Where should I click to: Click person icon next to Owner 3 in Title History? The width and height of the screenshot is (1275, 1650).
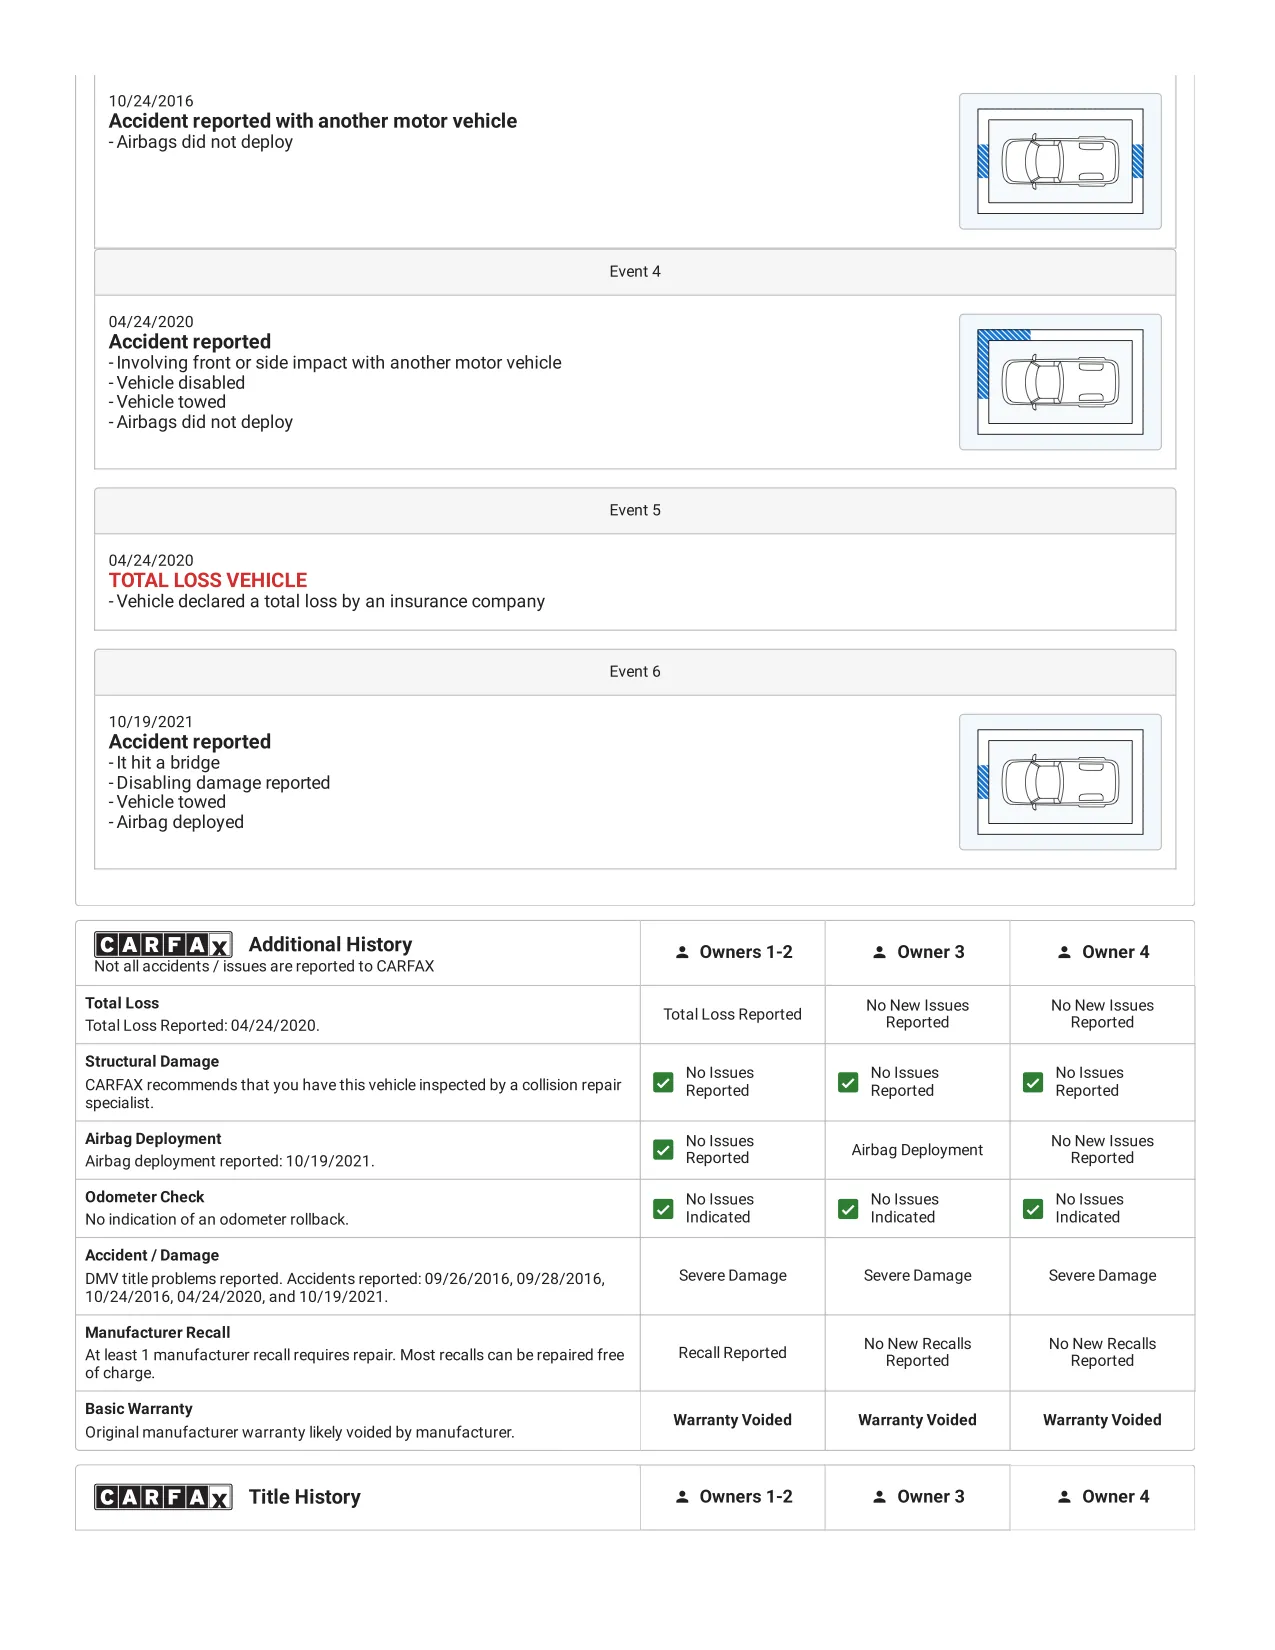pyautogui.click(x=880, y=1497)
